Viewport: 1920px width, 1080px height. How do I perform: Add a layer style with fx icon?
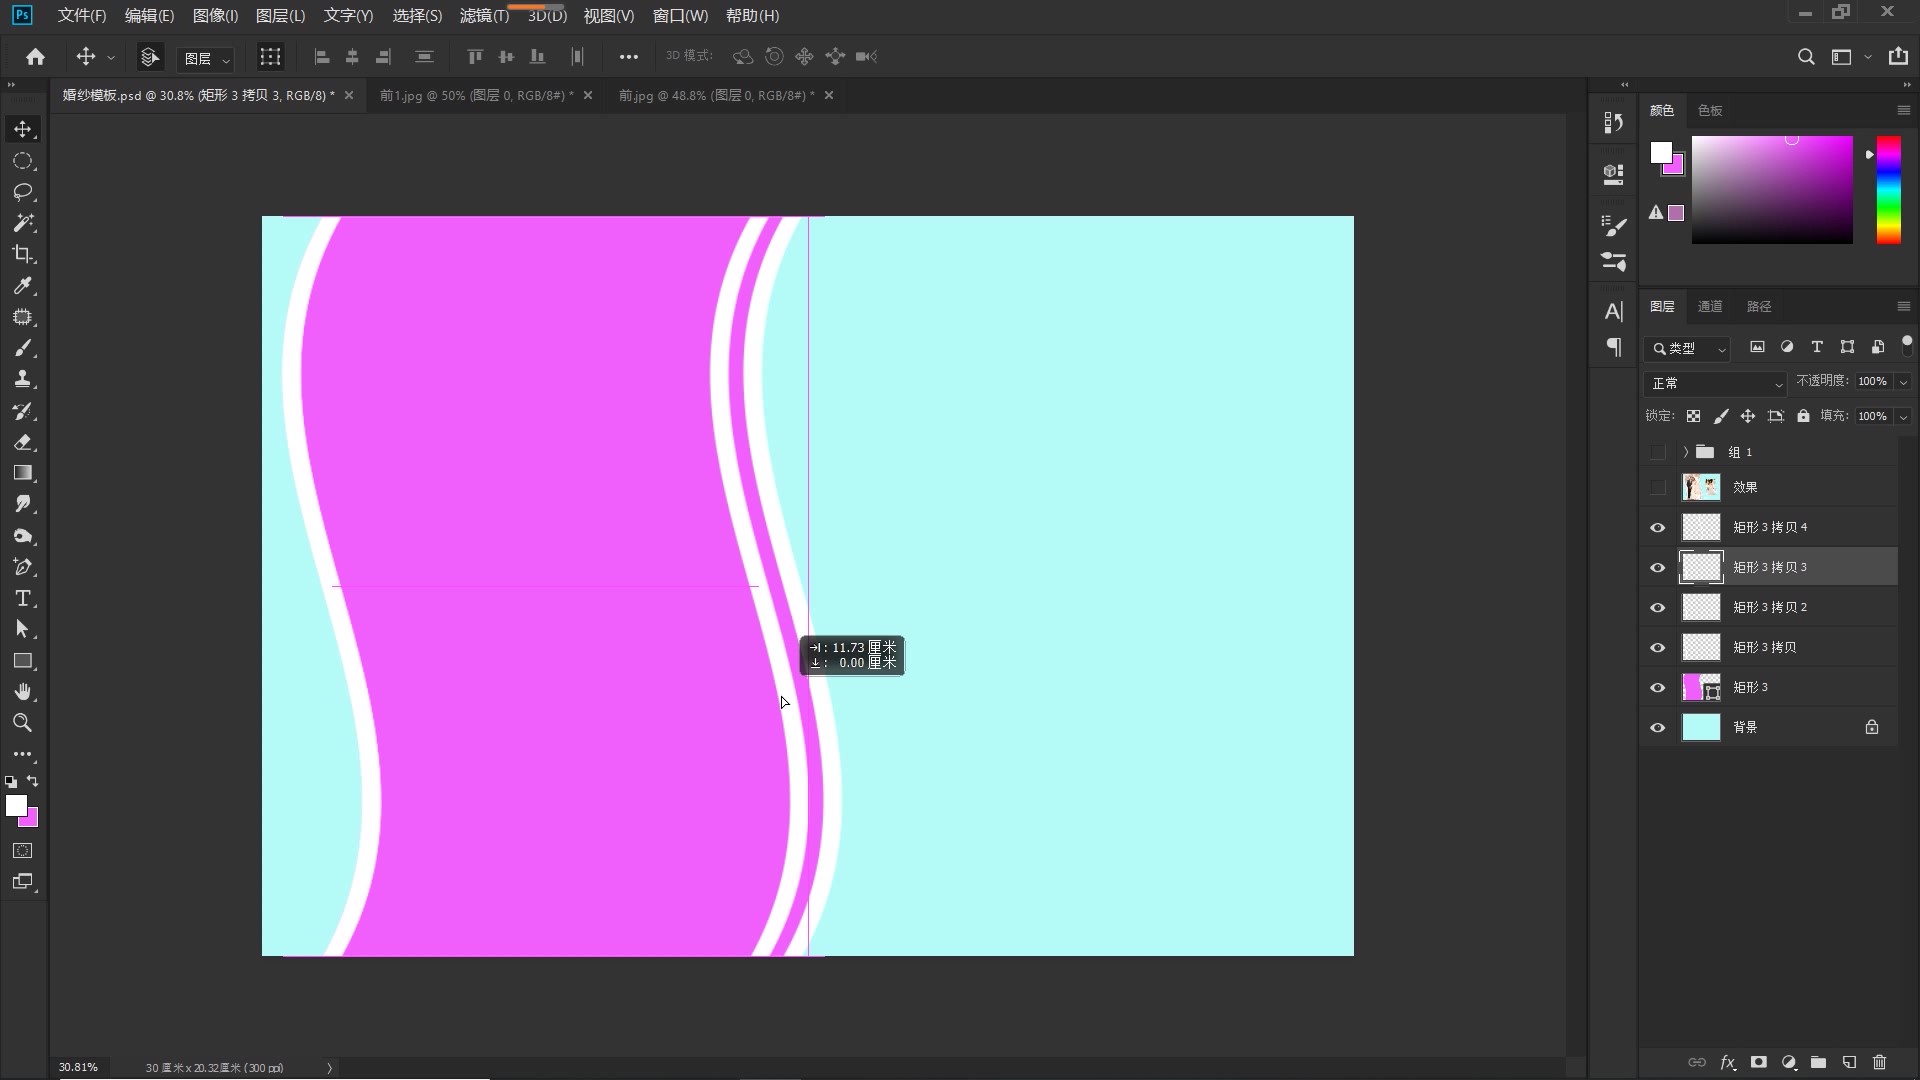tap(1727, 1062)
